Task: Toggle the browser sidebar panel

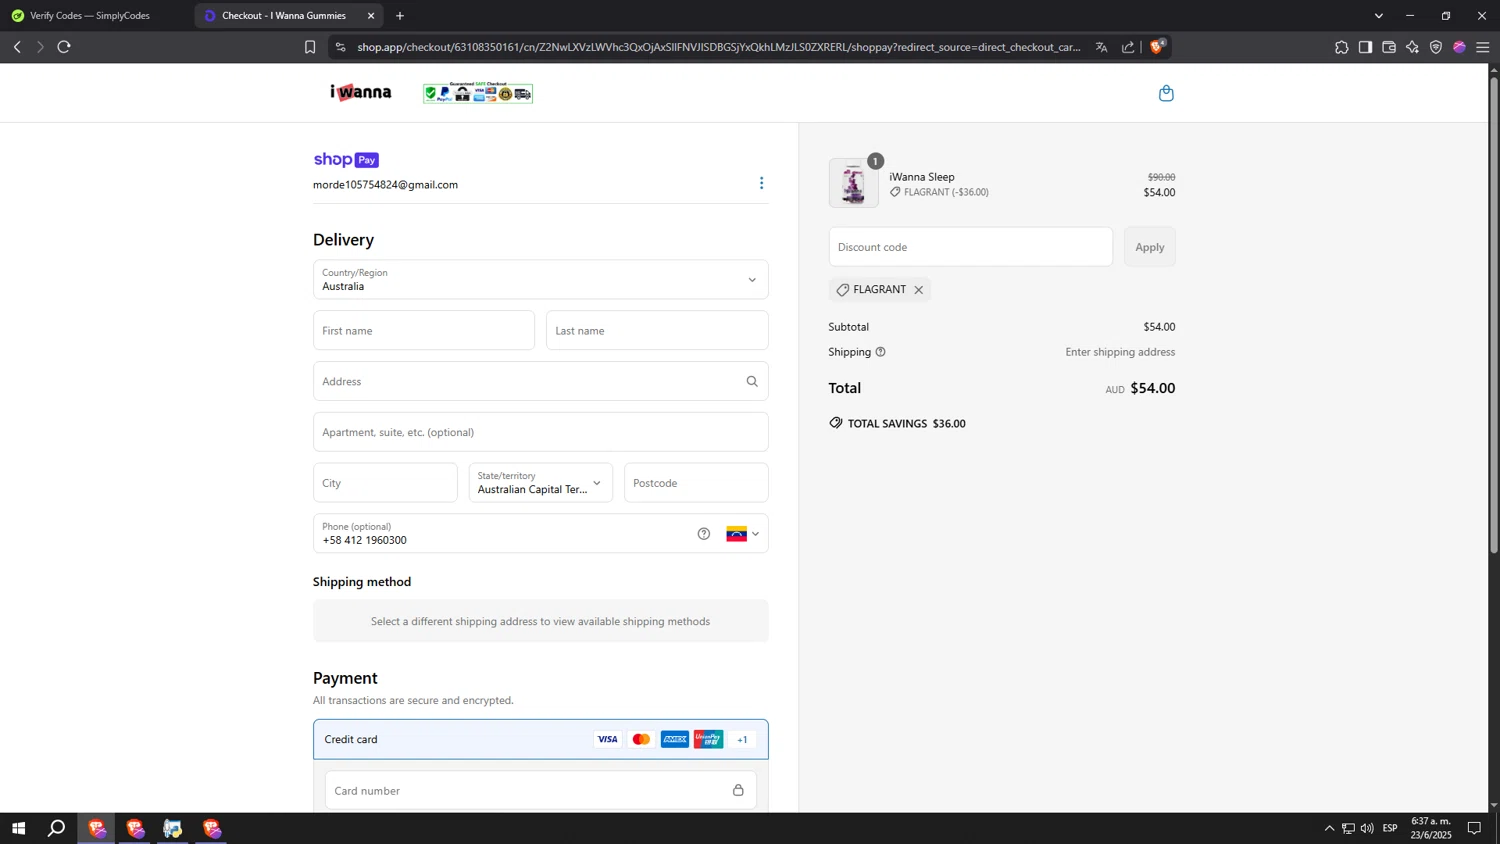Action: 1365,47
